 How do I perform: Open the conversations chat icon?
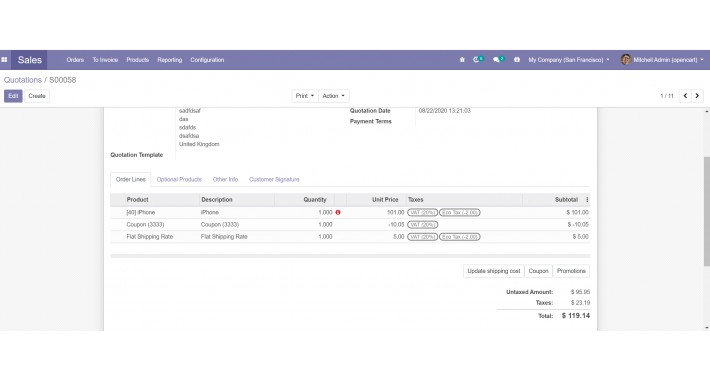pyautogui.click(x=498, y=59)
